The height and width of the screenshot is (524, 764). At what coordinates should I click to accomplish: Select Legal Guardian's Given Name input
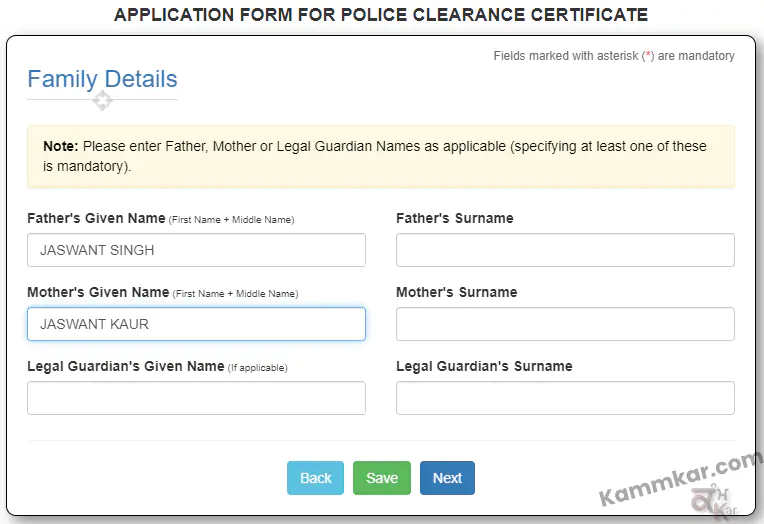pyautogui.click(x=196, y=398)
